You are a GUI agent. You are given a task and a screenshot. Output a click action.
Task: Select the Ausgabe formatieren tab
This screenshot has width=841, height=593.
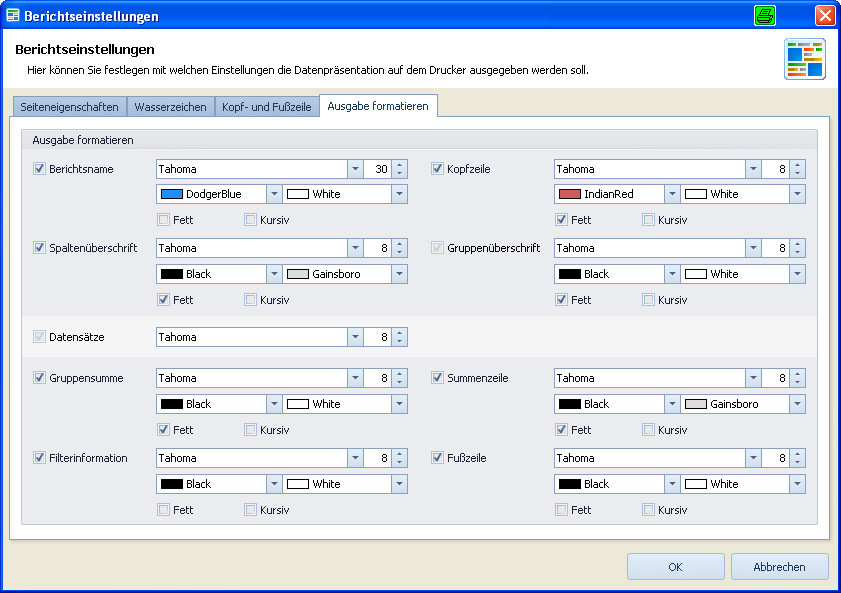[378, 106]
